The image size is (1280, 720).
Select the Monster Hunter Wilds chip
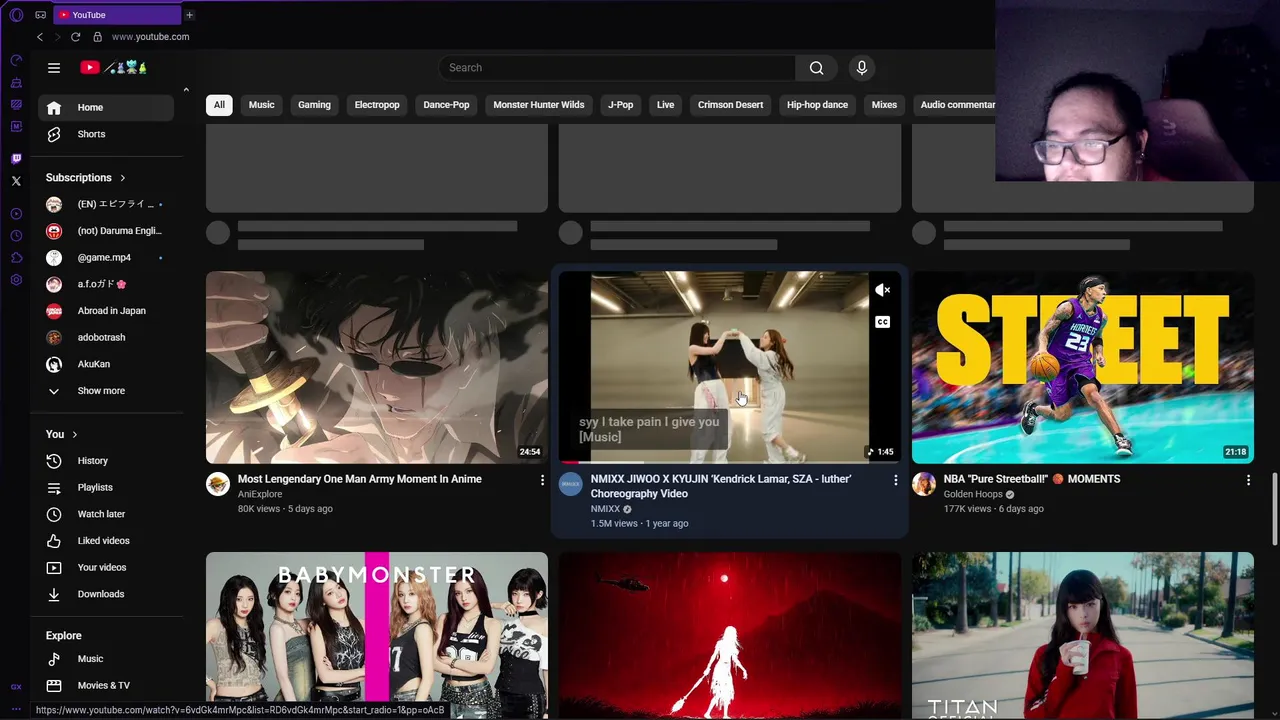point(539,105)
